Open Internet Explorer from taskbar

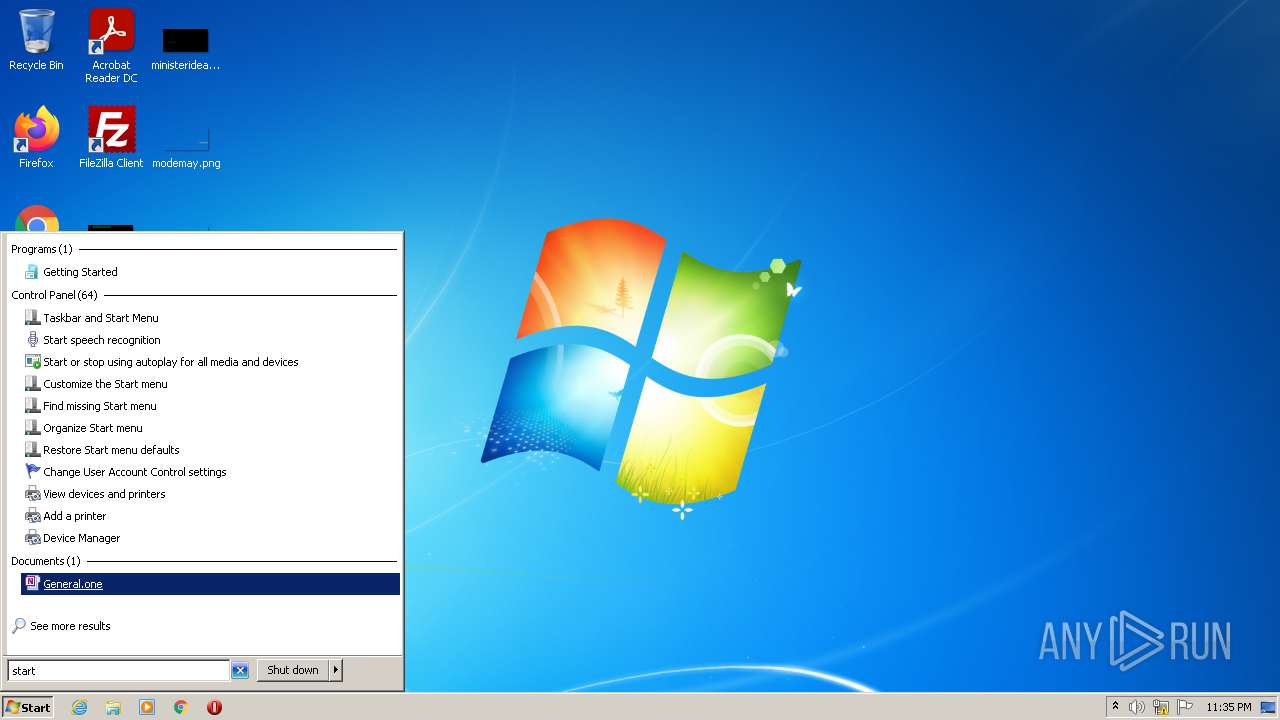point(79,707)
